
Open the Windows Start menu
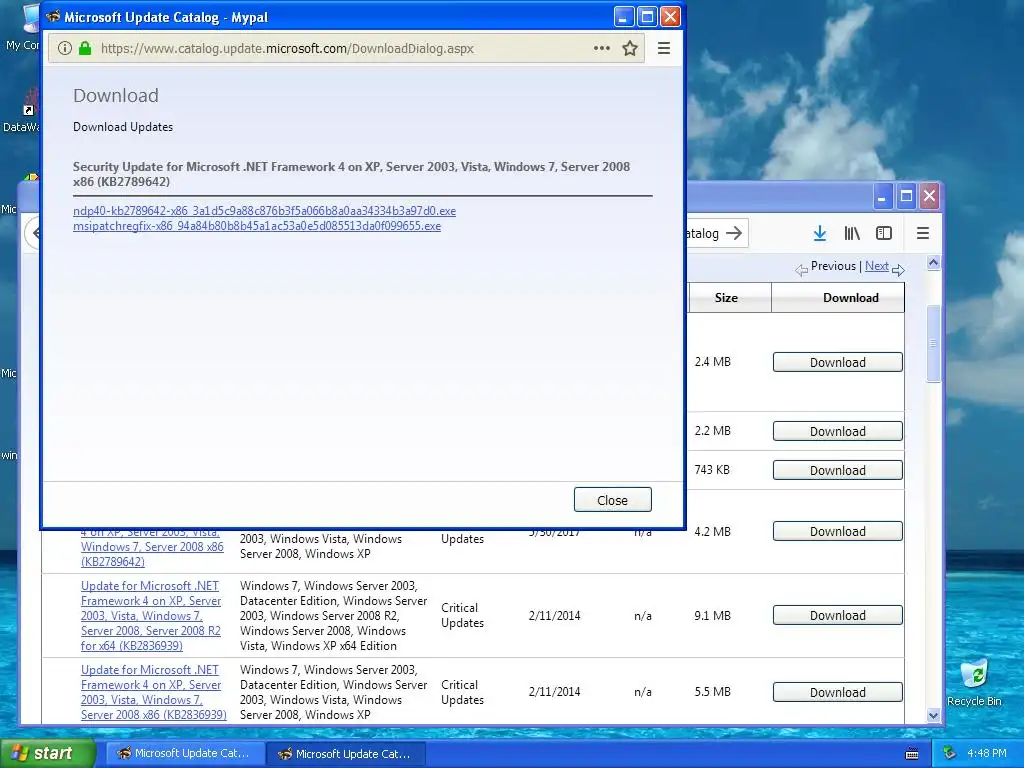(48, 753)
